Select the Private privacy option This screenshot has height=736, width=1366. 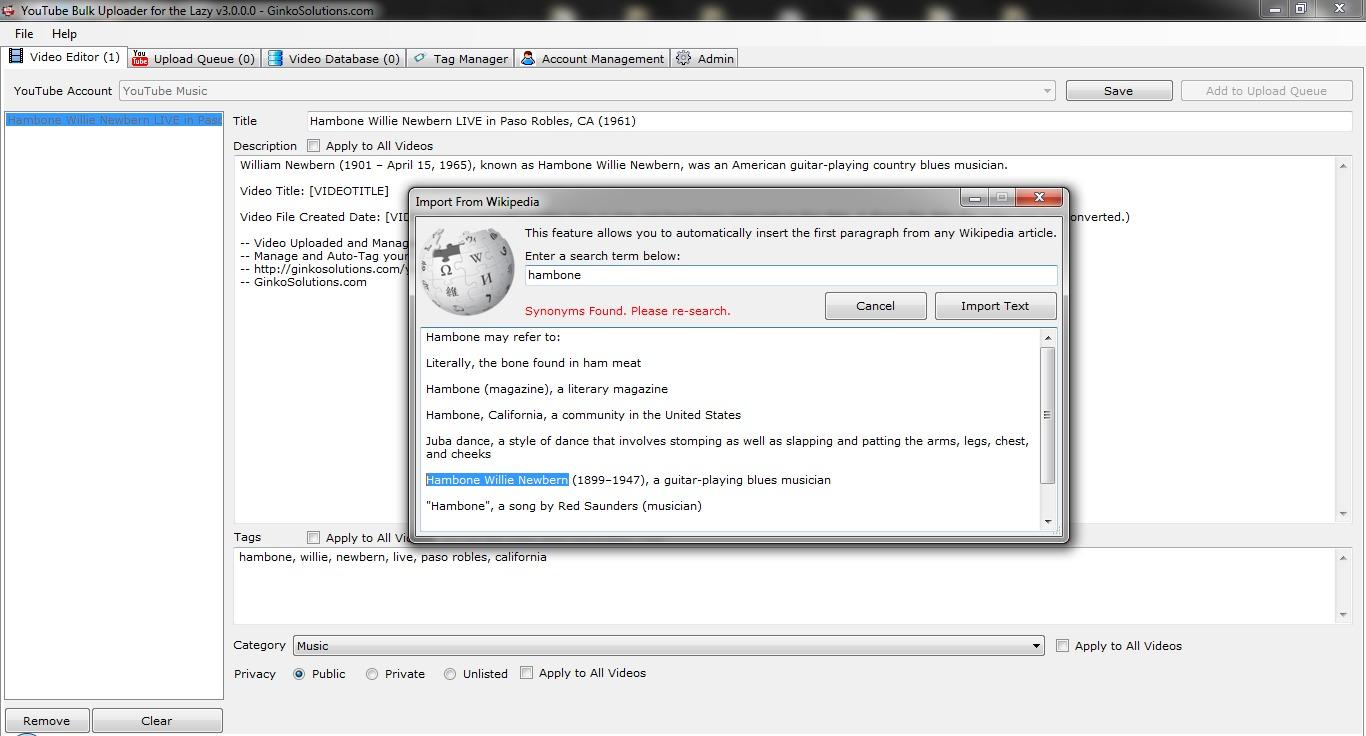coord(372,674)
